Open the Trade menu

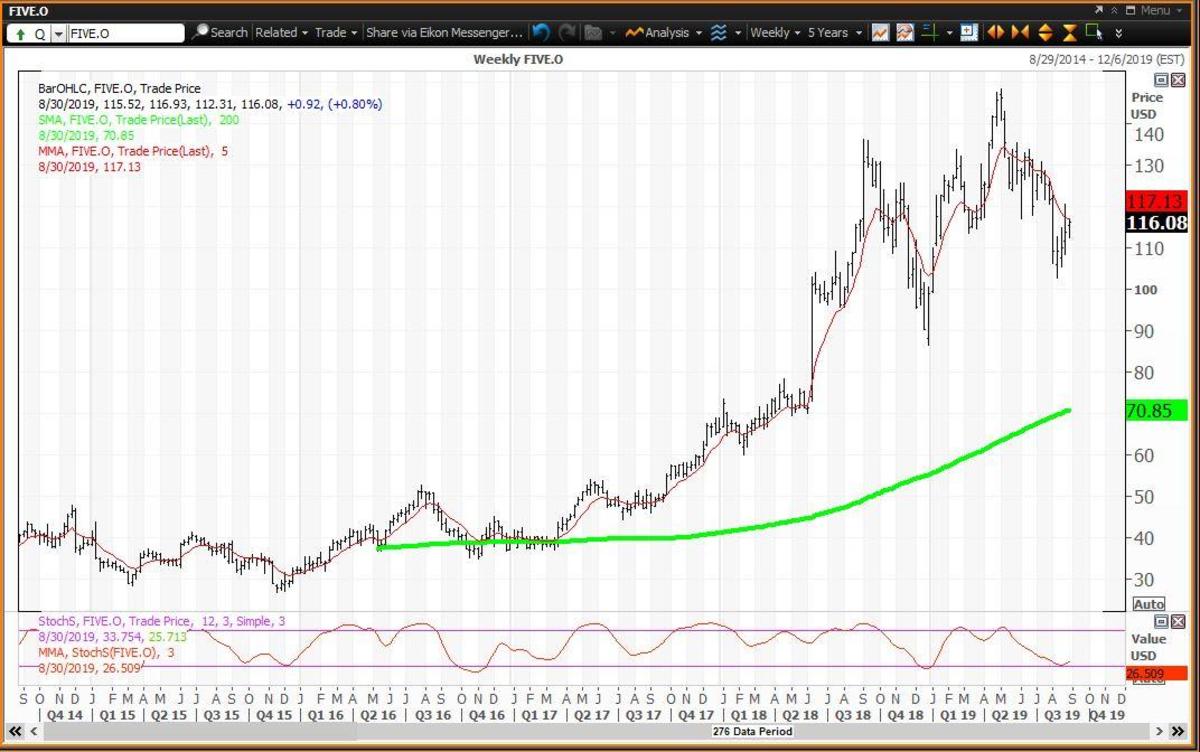coord(335,32)
